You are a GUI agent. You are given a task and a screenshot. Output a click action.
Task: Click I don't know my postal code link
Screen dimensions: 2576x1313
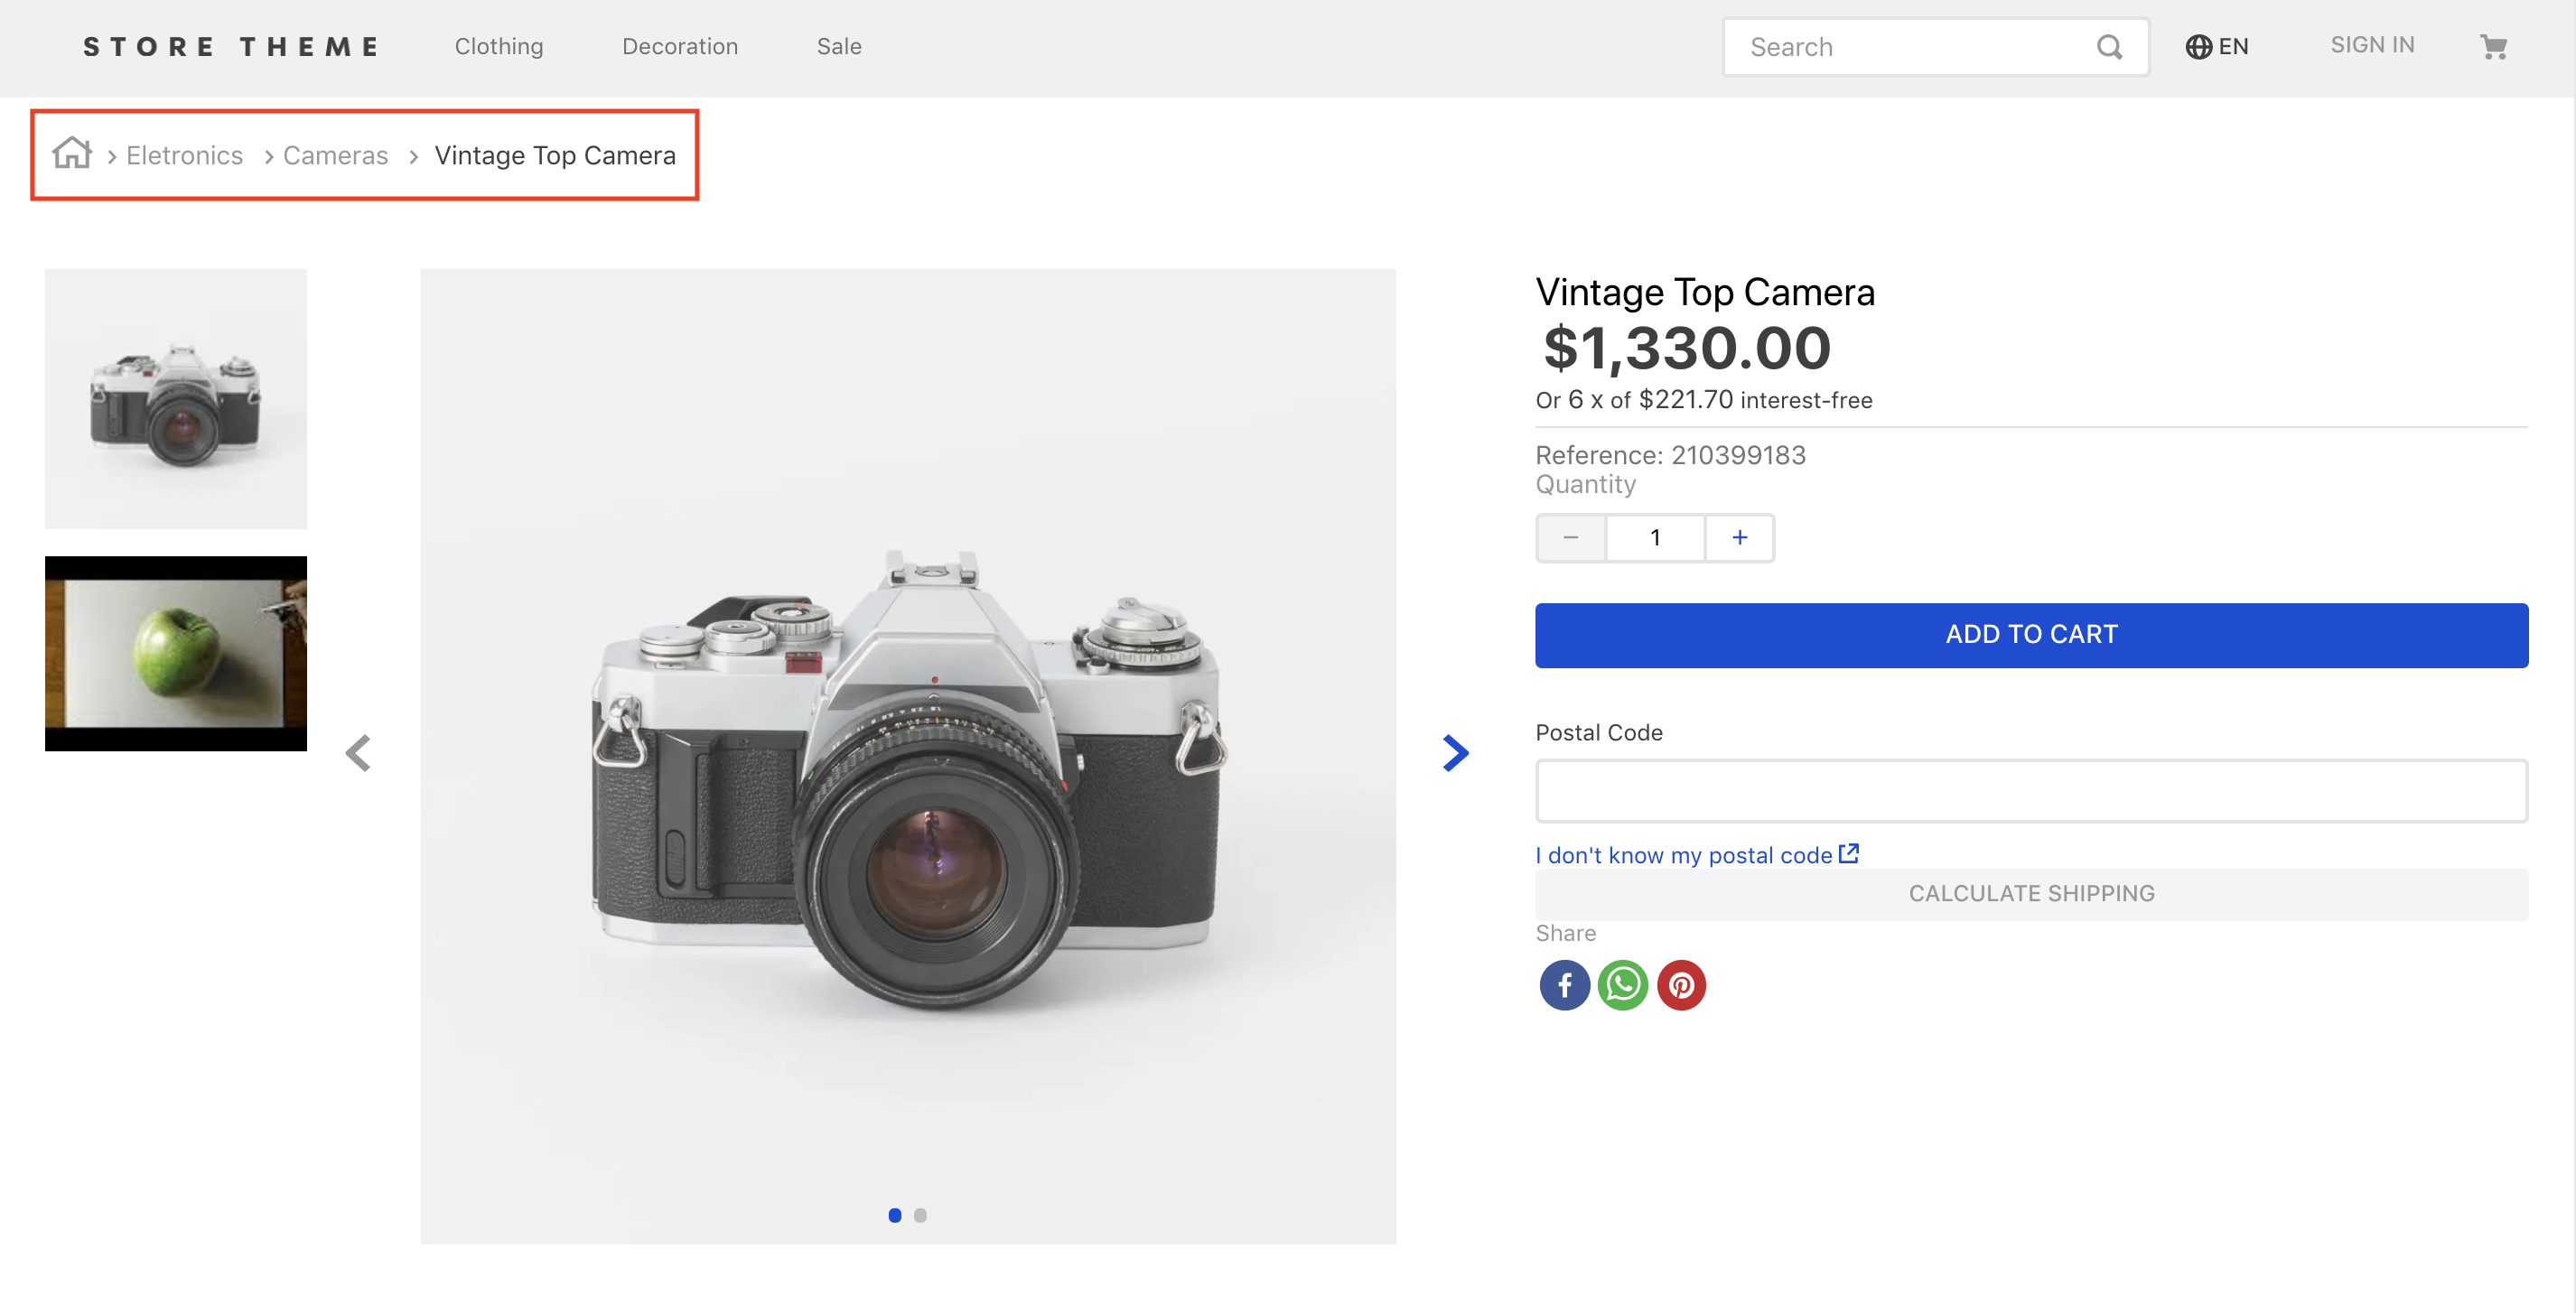tap(1698, 854)
